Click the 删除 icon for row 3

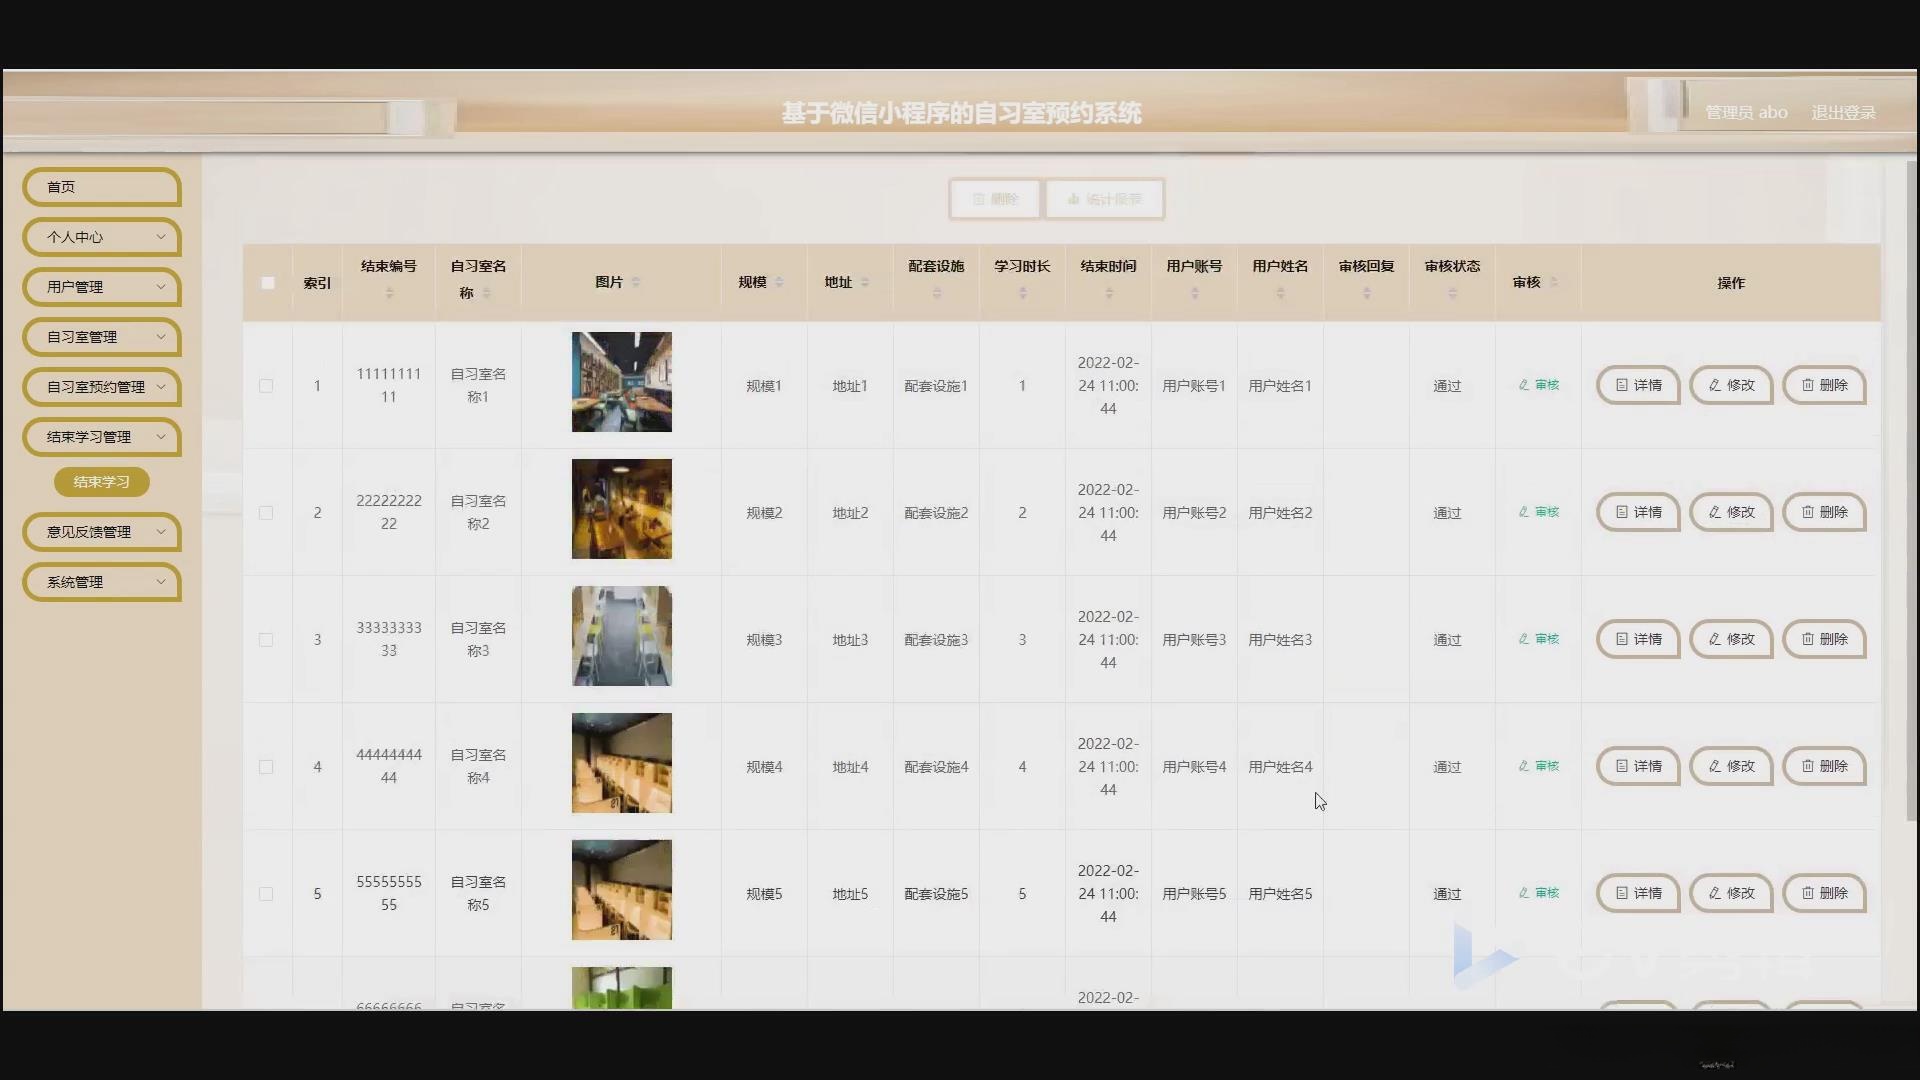[x=1823, y=639]
